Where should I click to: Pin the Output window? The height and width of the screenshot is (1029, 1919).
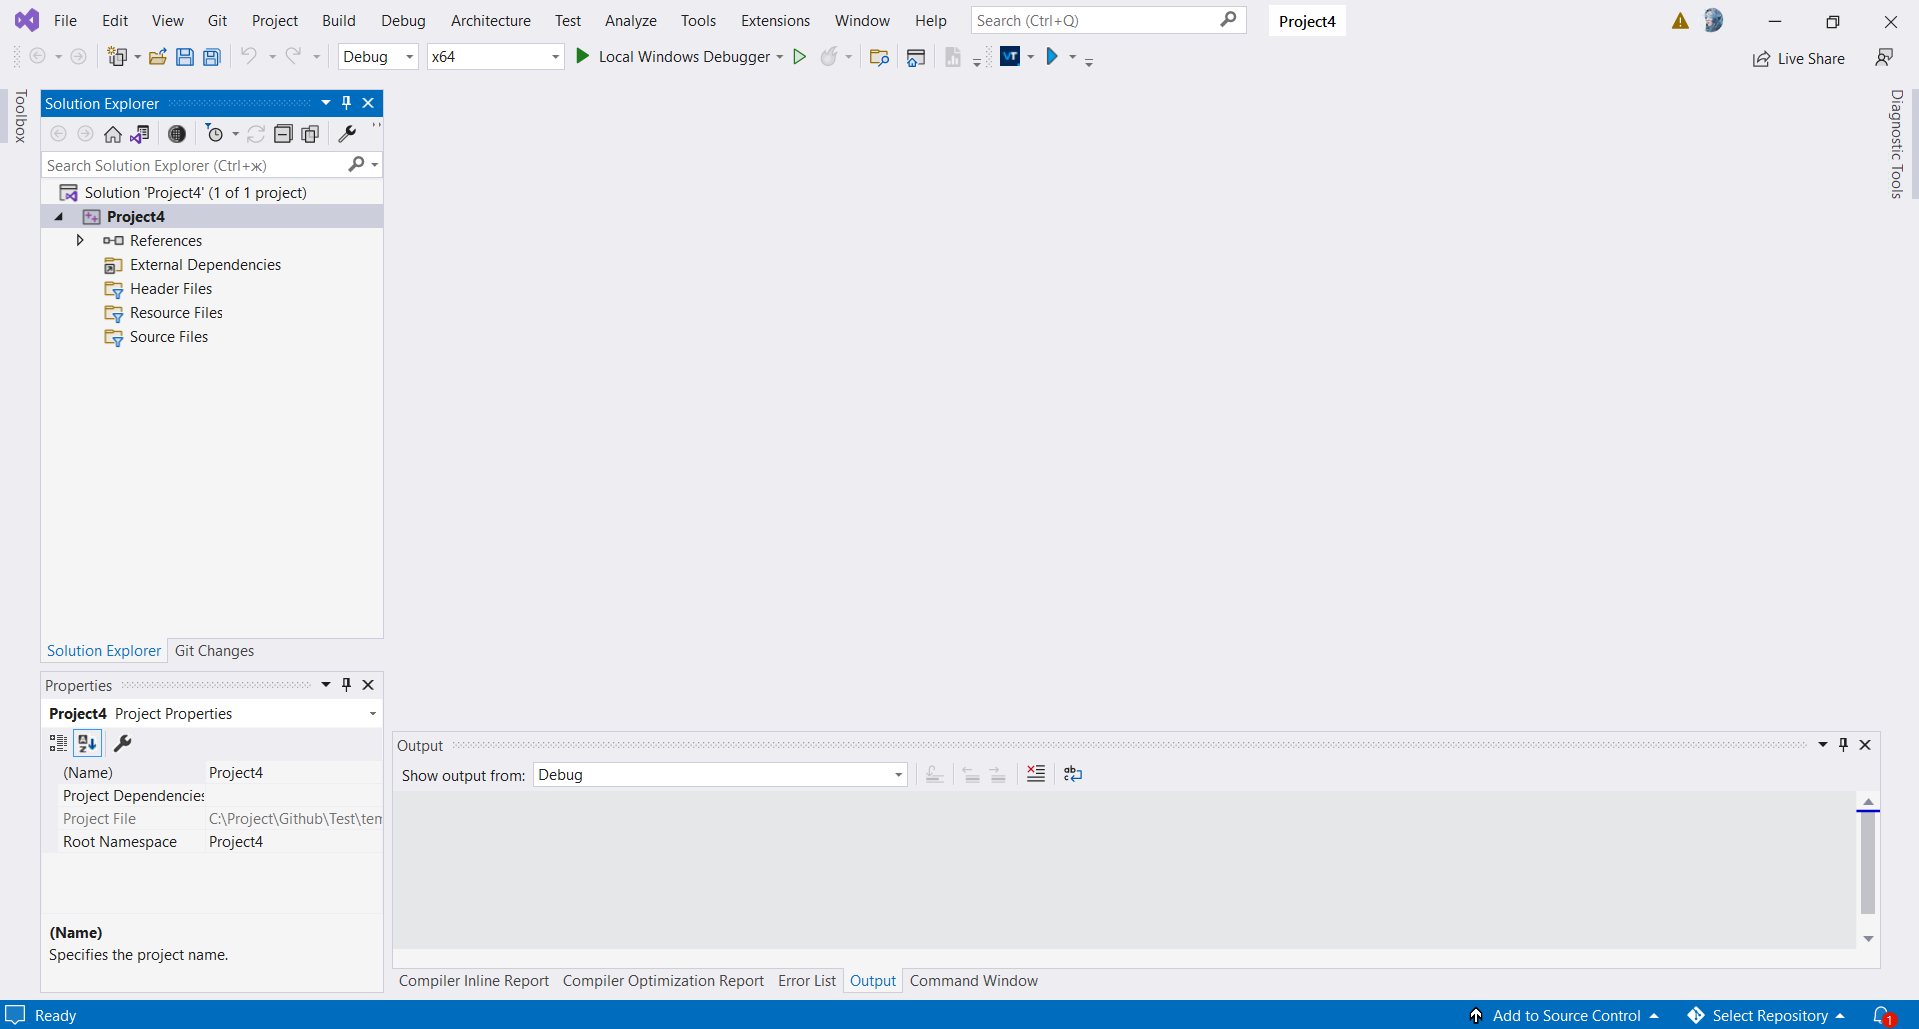pos(1841,744)
